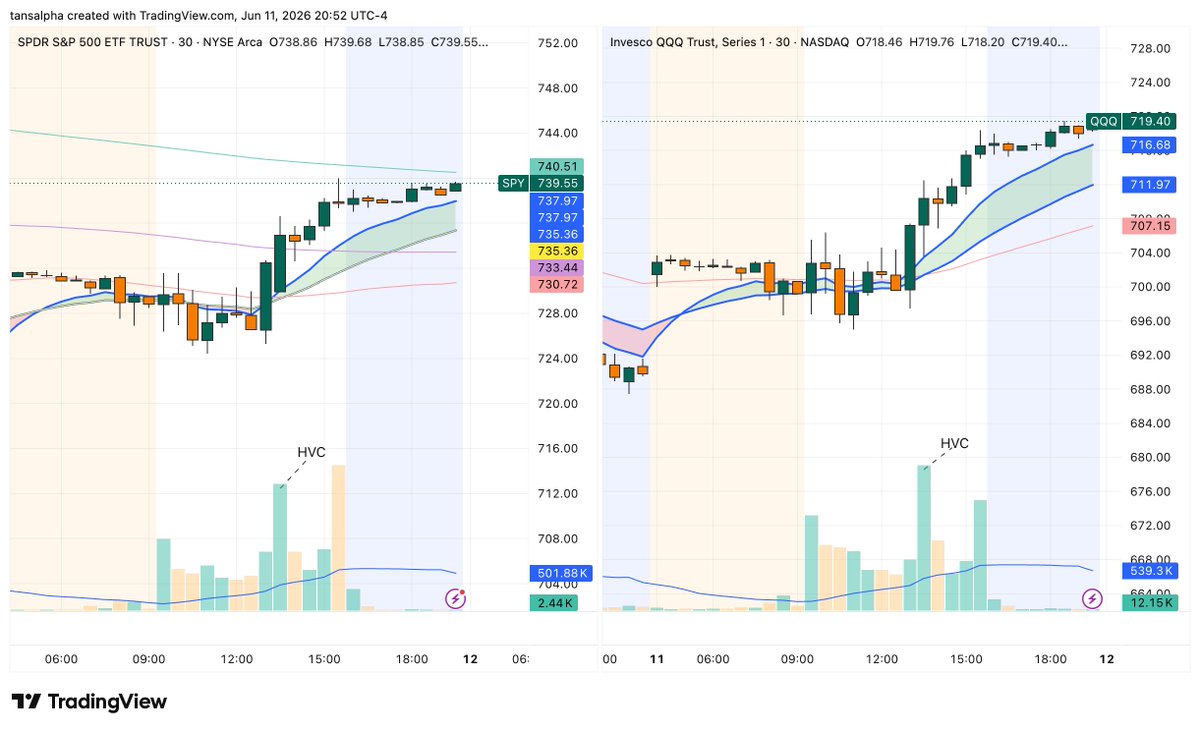Click the 716.00 price level on SPY axis
The image size is (1200, 731).
point(558,449)
